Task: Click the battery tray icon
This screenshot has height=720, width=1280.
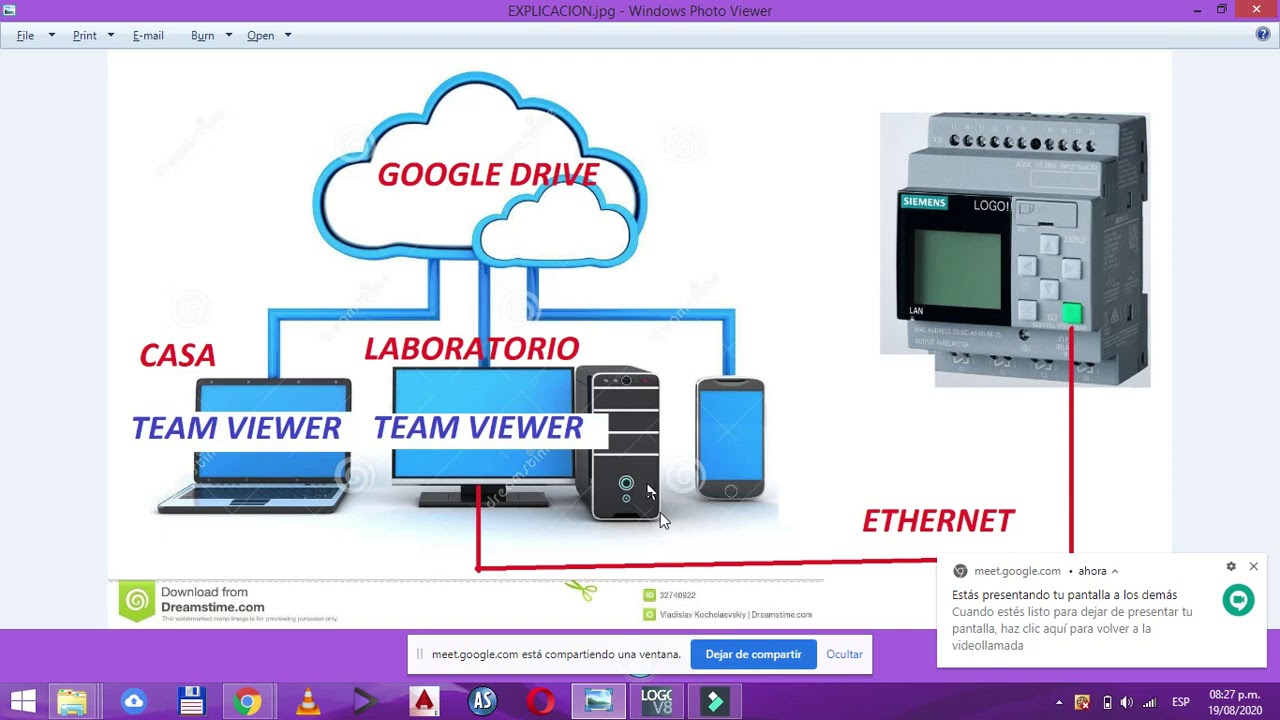Action: click(x=1106, y=702)
